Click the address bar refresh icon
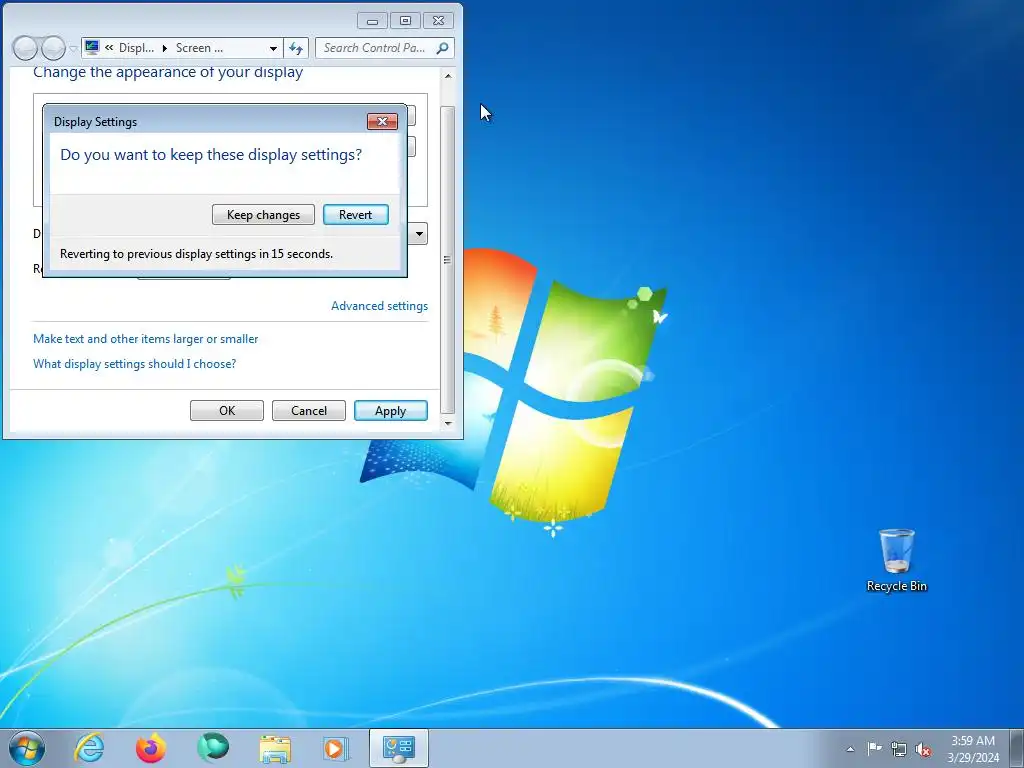 pos(296,48)
